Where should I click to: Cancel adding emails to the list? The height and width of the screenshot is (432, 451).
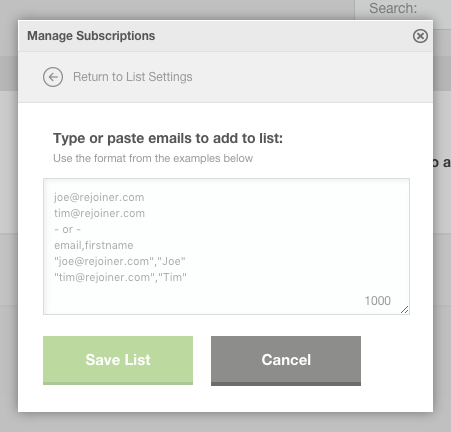[286, 361]
